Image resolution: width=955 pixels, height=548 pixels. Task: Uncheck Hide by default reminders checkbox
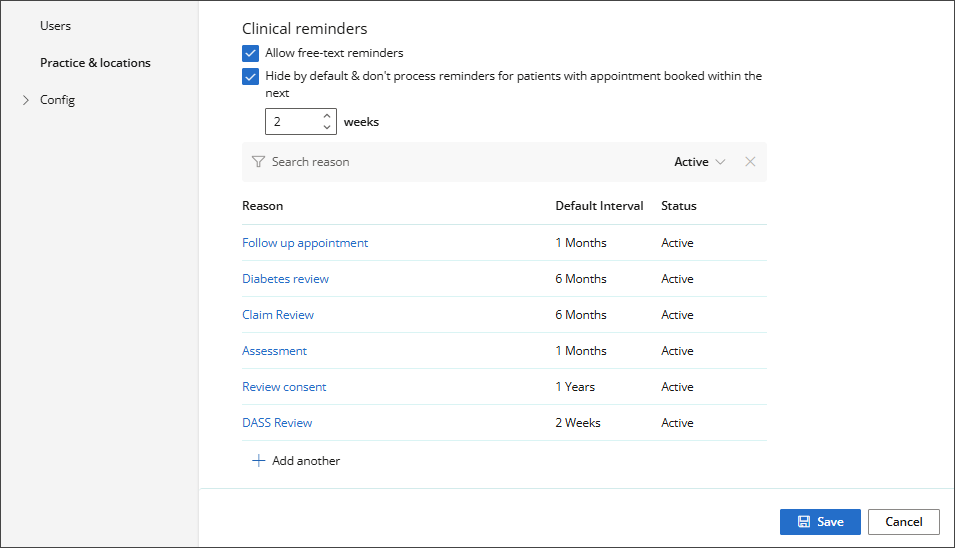pyautogui.click(x=250, y=76)
